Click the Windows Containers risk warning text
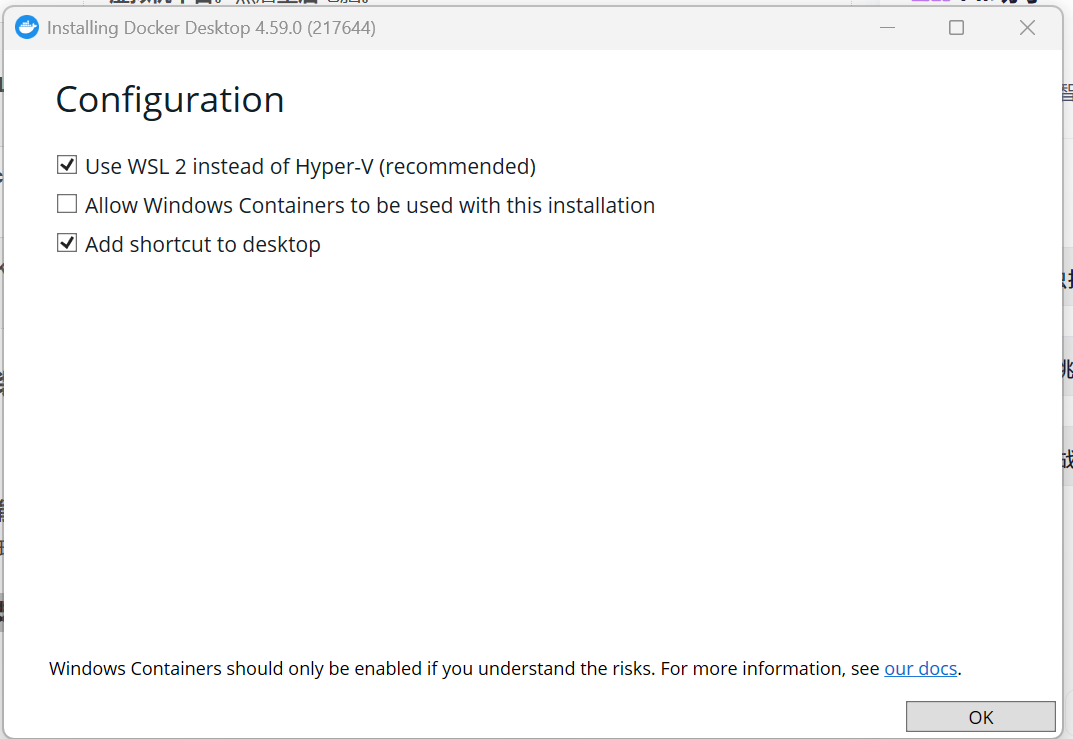 (505, 669)
